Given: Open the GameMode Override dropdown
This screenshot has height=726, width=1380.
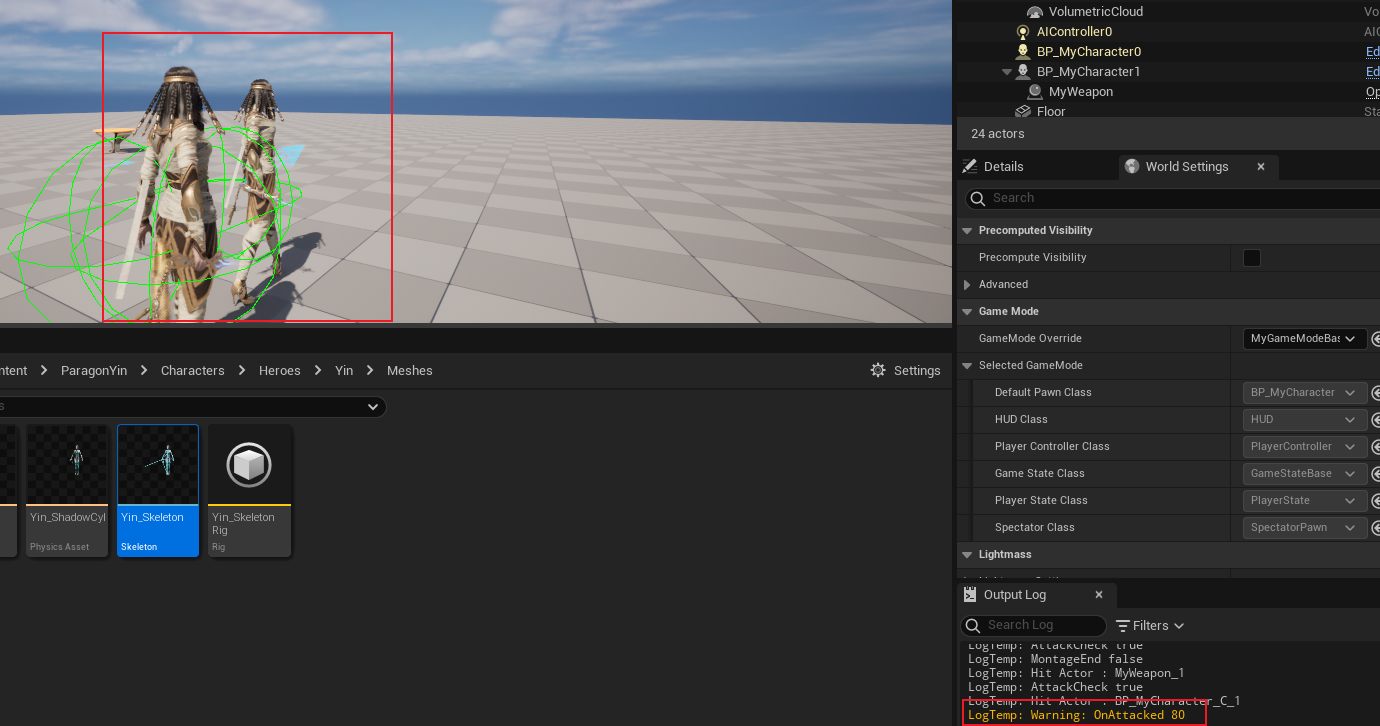Looking at the screenshot, I should (1305, 339).
